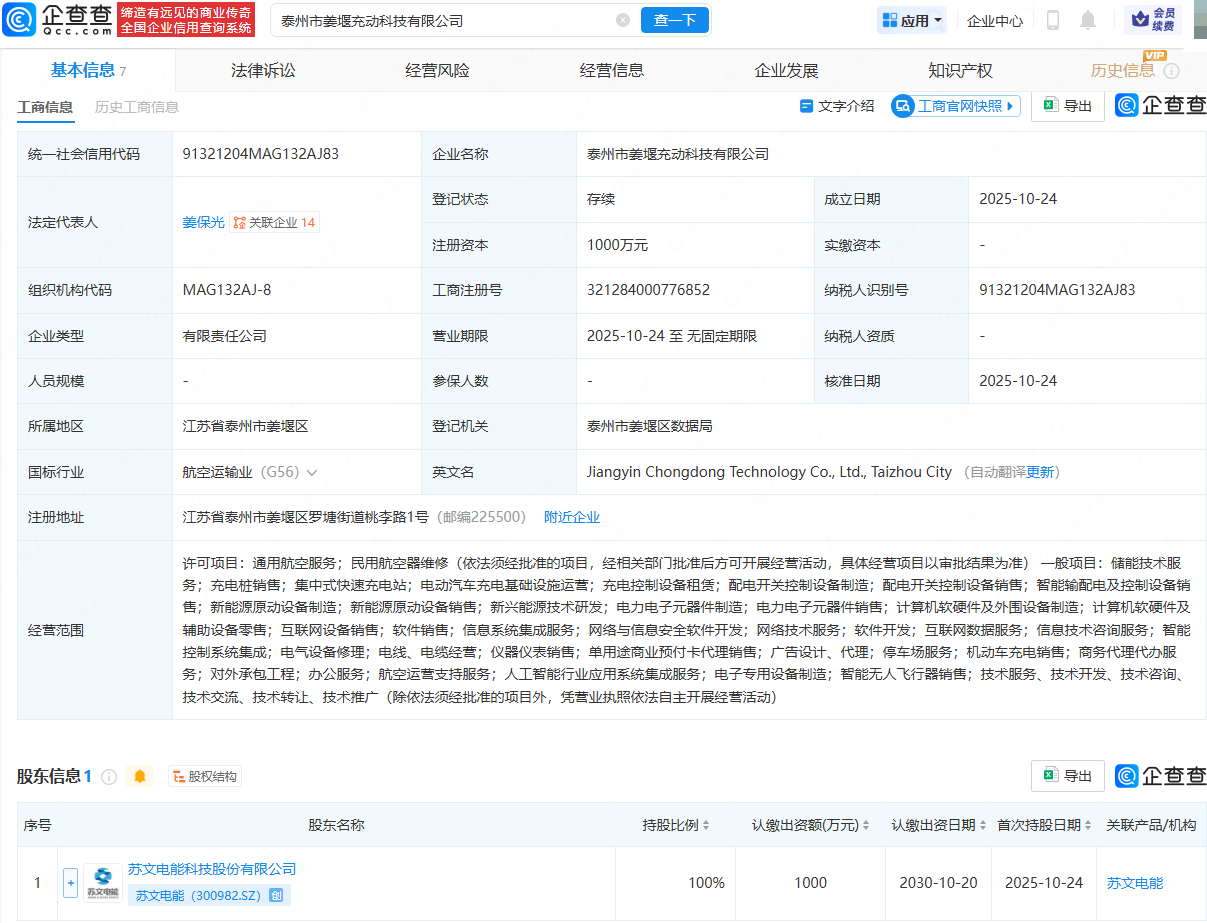Screen dimensions: 1207x923
Task: Switch to the 法律诉讼 tab
Action: point(263,70)
